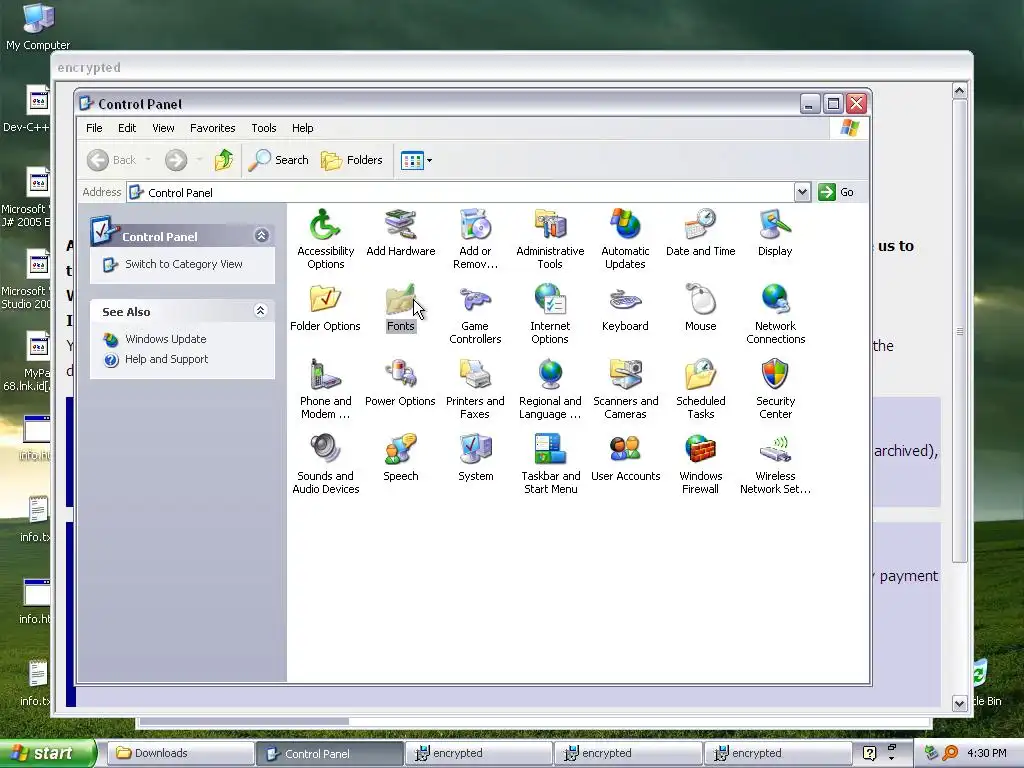Screen dimensions: 1024x768
Task: Open the View menu
Action: pos(163,128)
